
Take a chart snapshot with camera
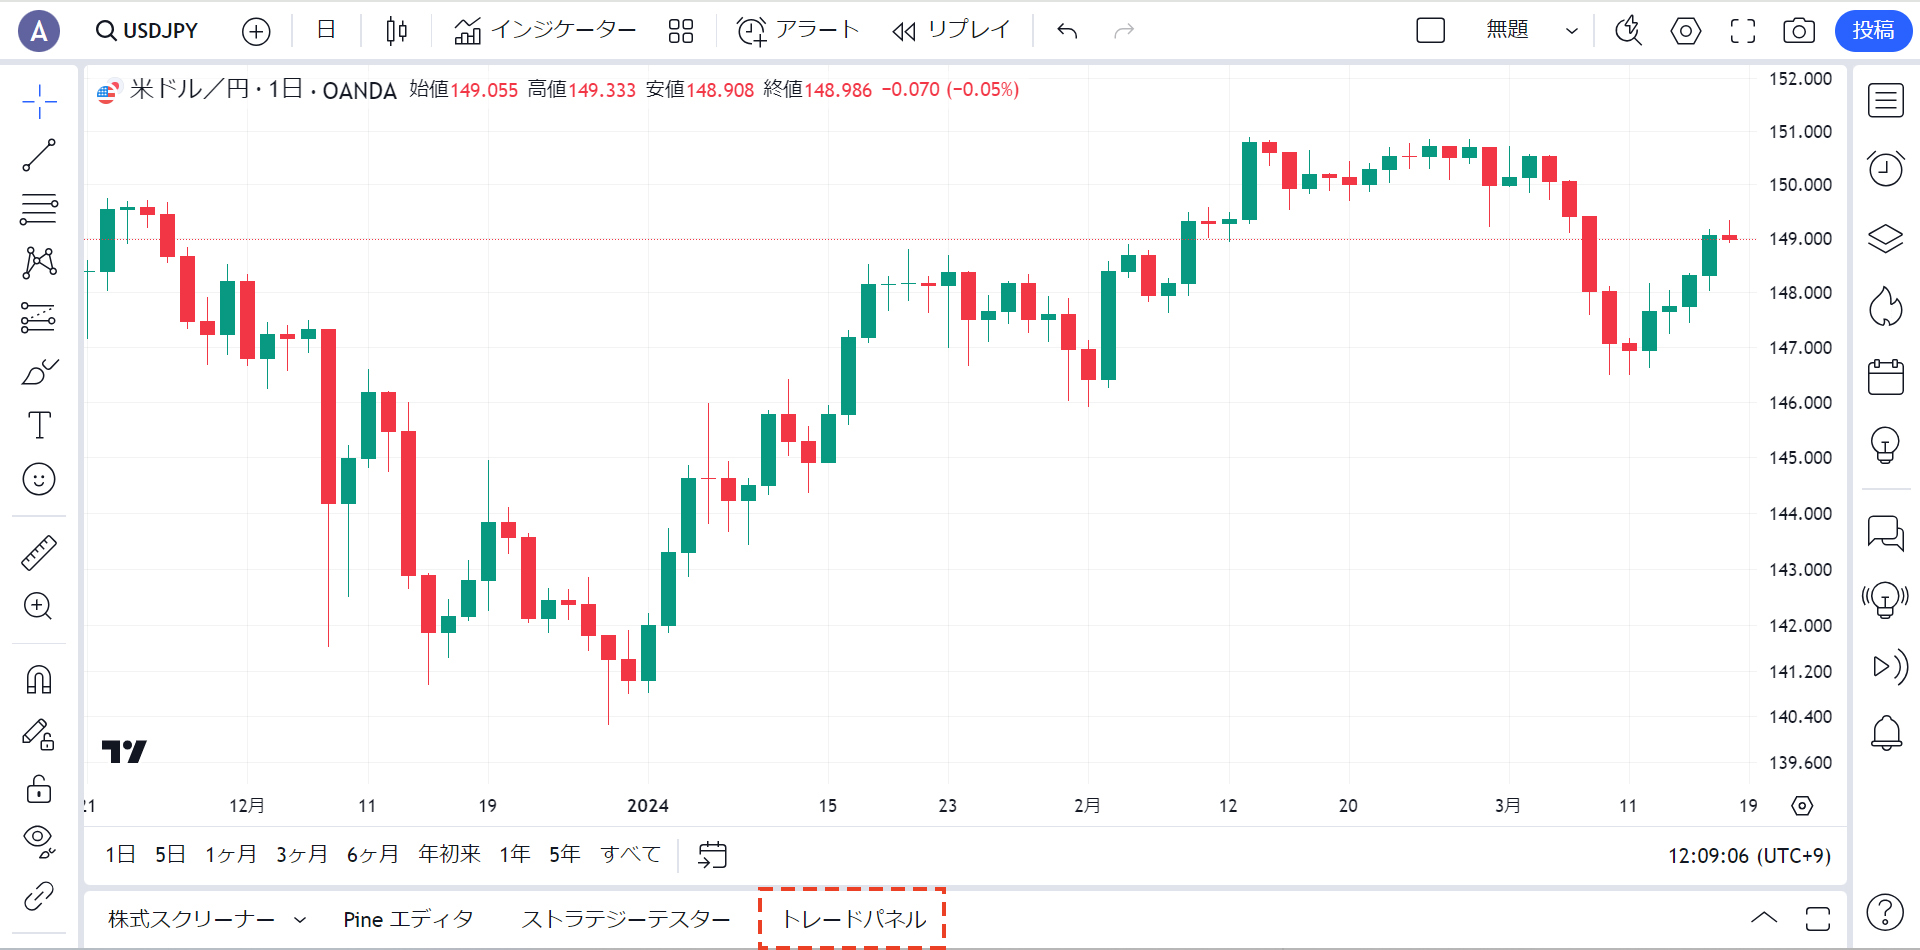tap(1799, 31)
